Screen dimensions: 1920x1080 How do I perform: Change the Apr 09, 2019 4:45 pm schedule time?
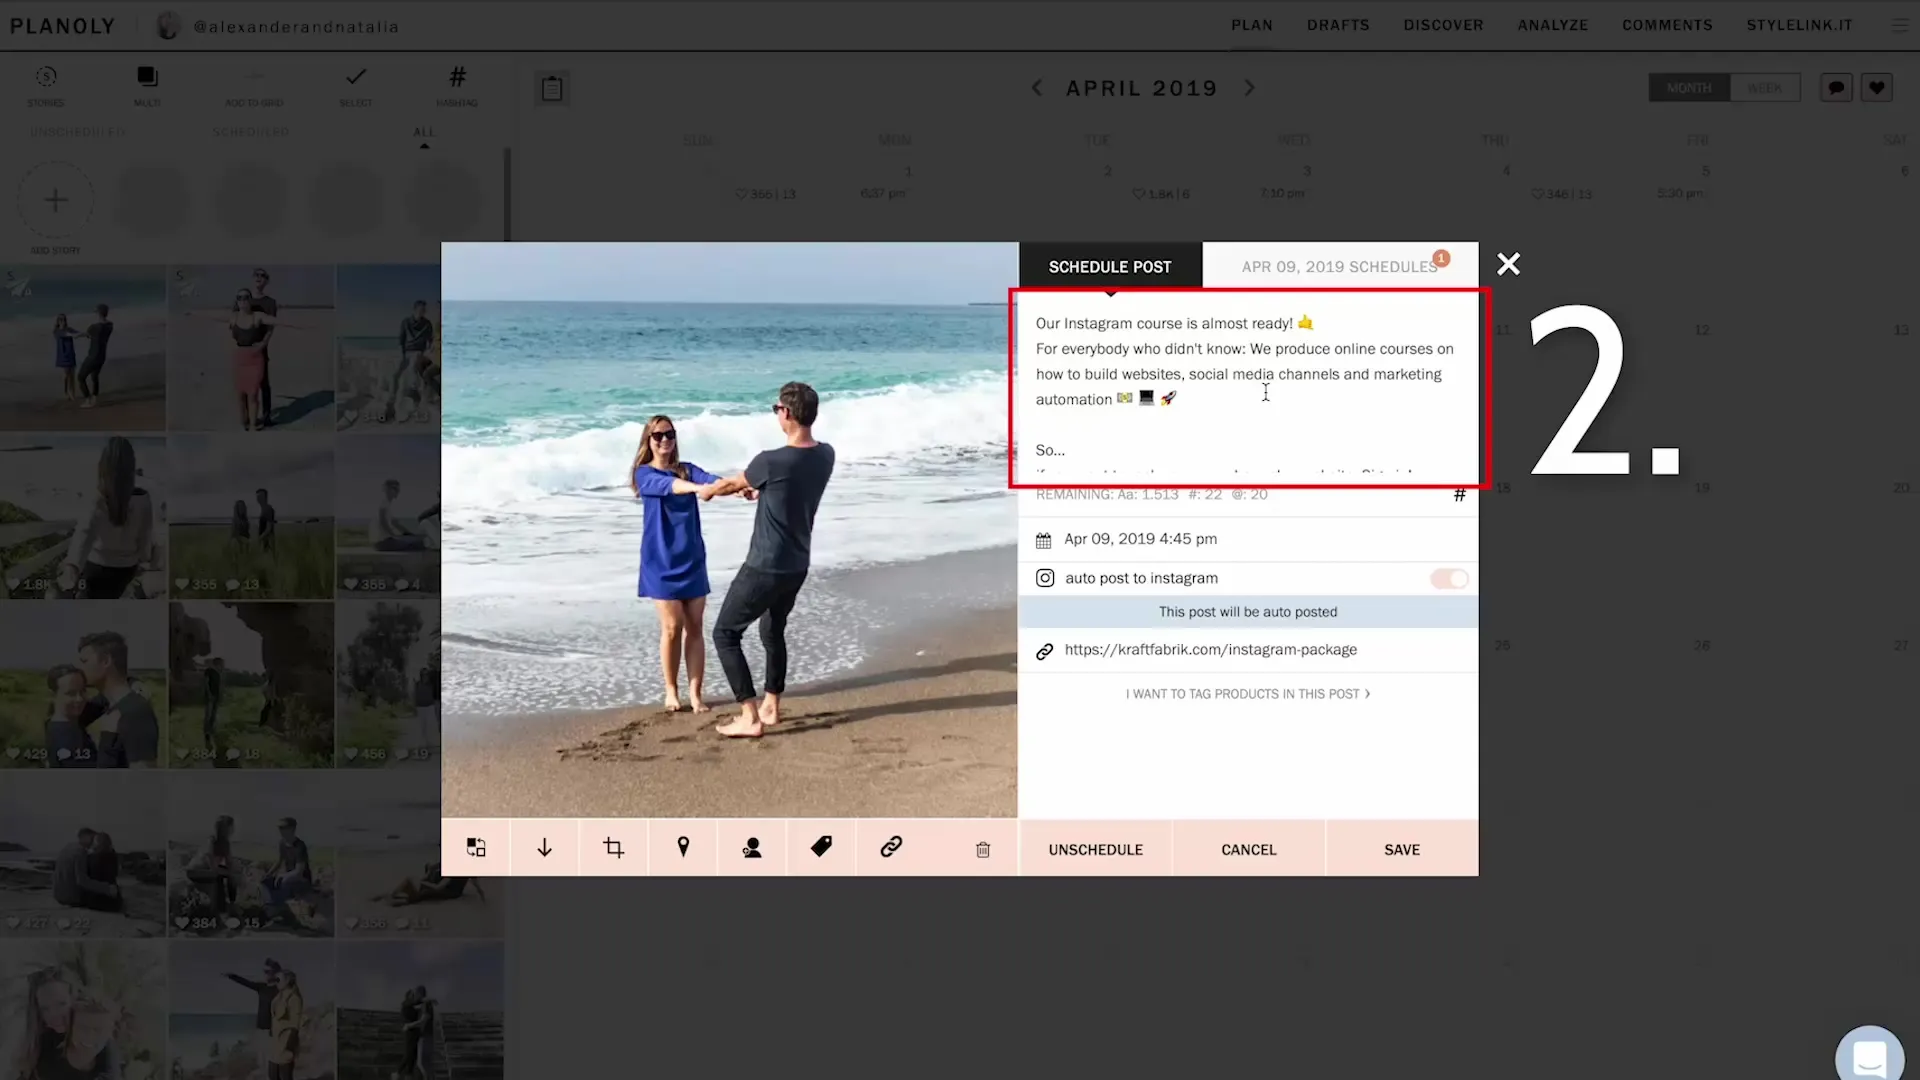[x=1141, y=539]
